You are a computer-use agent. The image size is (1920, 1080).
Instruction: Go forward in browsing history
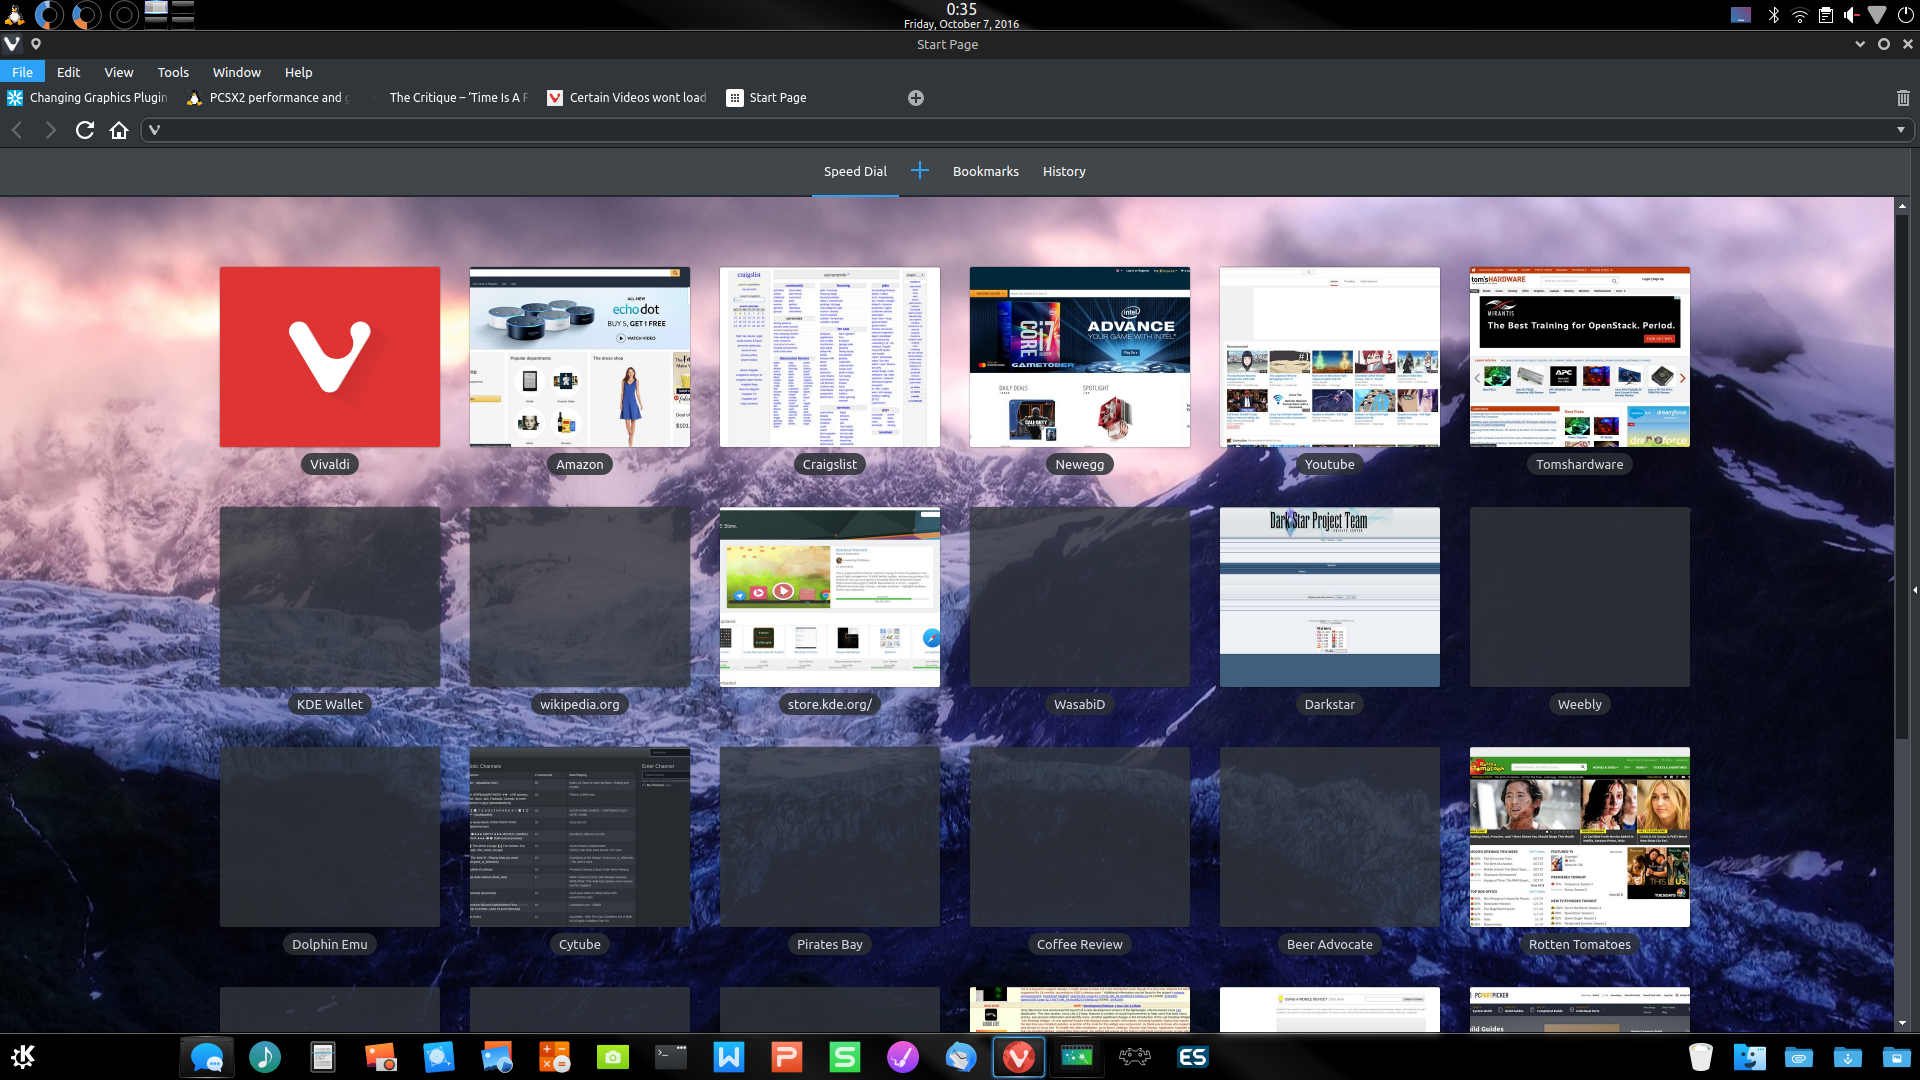(51, 130)
